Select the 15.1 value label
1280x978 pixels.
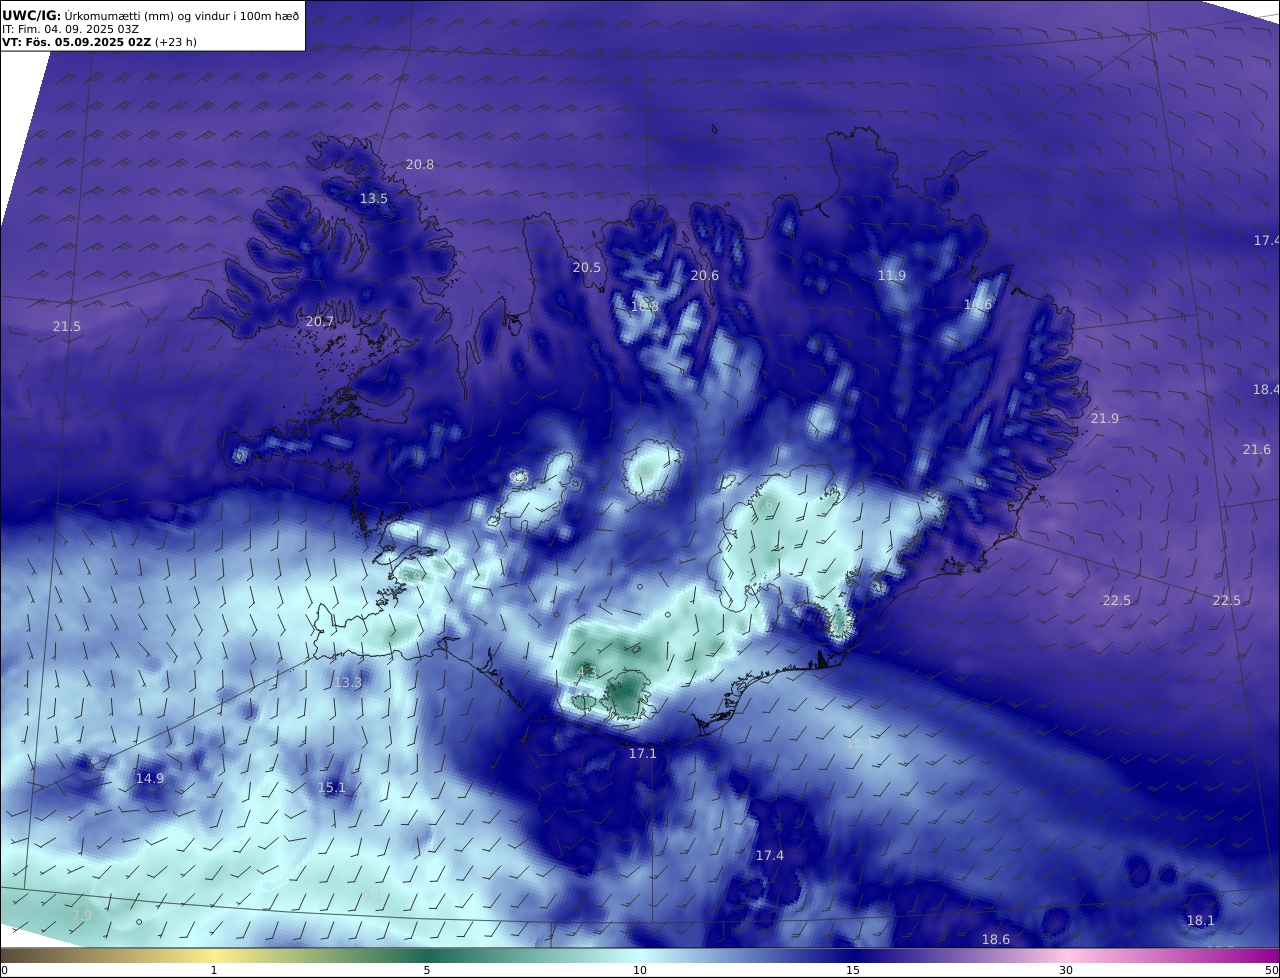click(x=332, y=788)
